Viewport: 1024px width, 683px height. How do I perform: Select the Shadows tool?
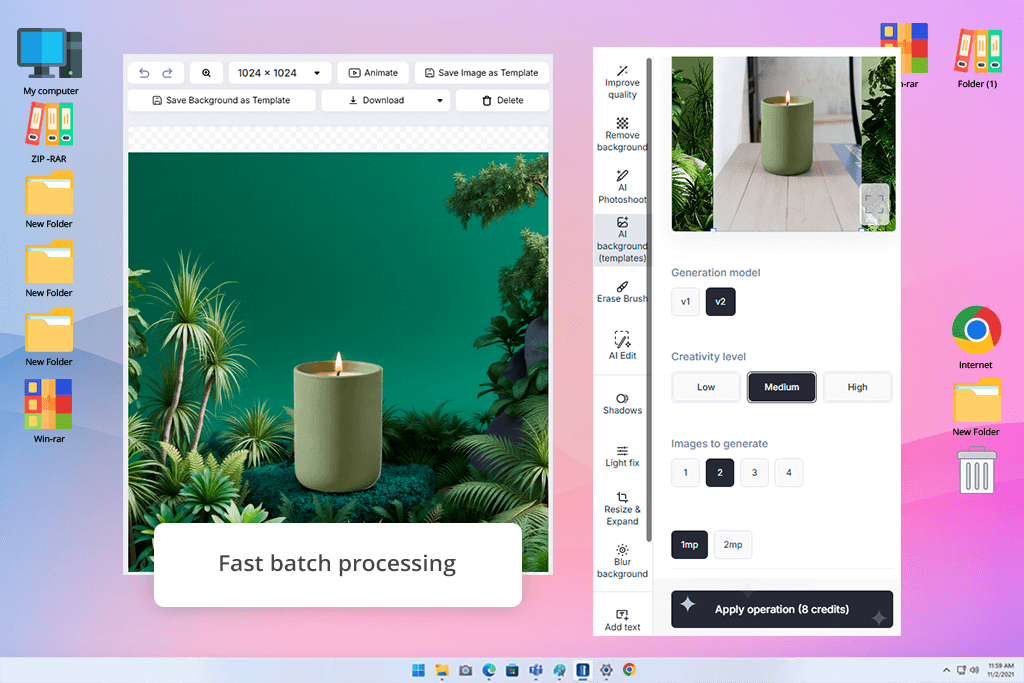(622, 404)
